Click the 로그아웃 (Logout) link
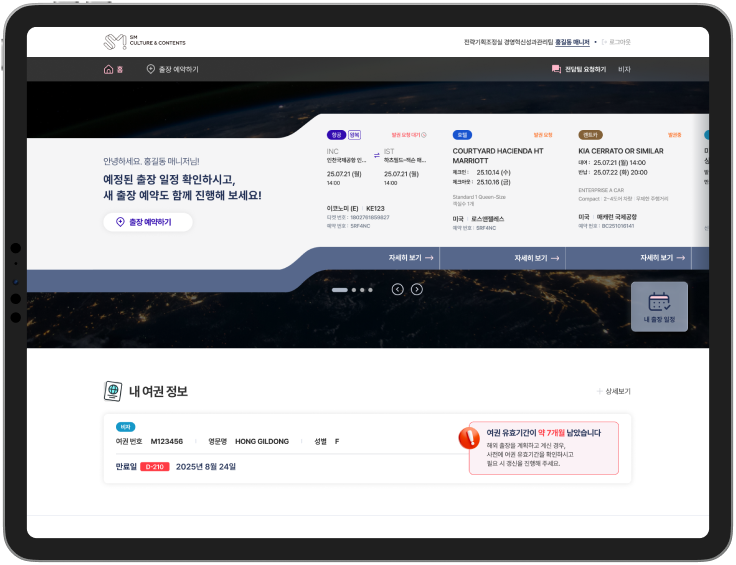The height and width of the screenshot is (565, 736). 616,42
